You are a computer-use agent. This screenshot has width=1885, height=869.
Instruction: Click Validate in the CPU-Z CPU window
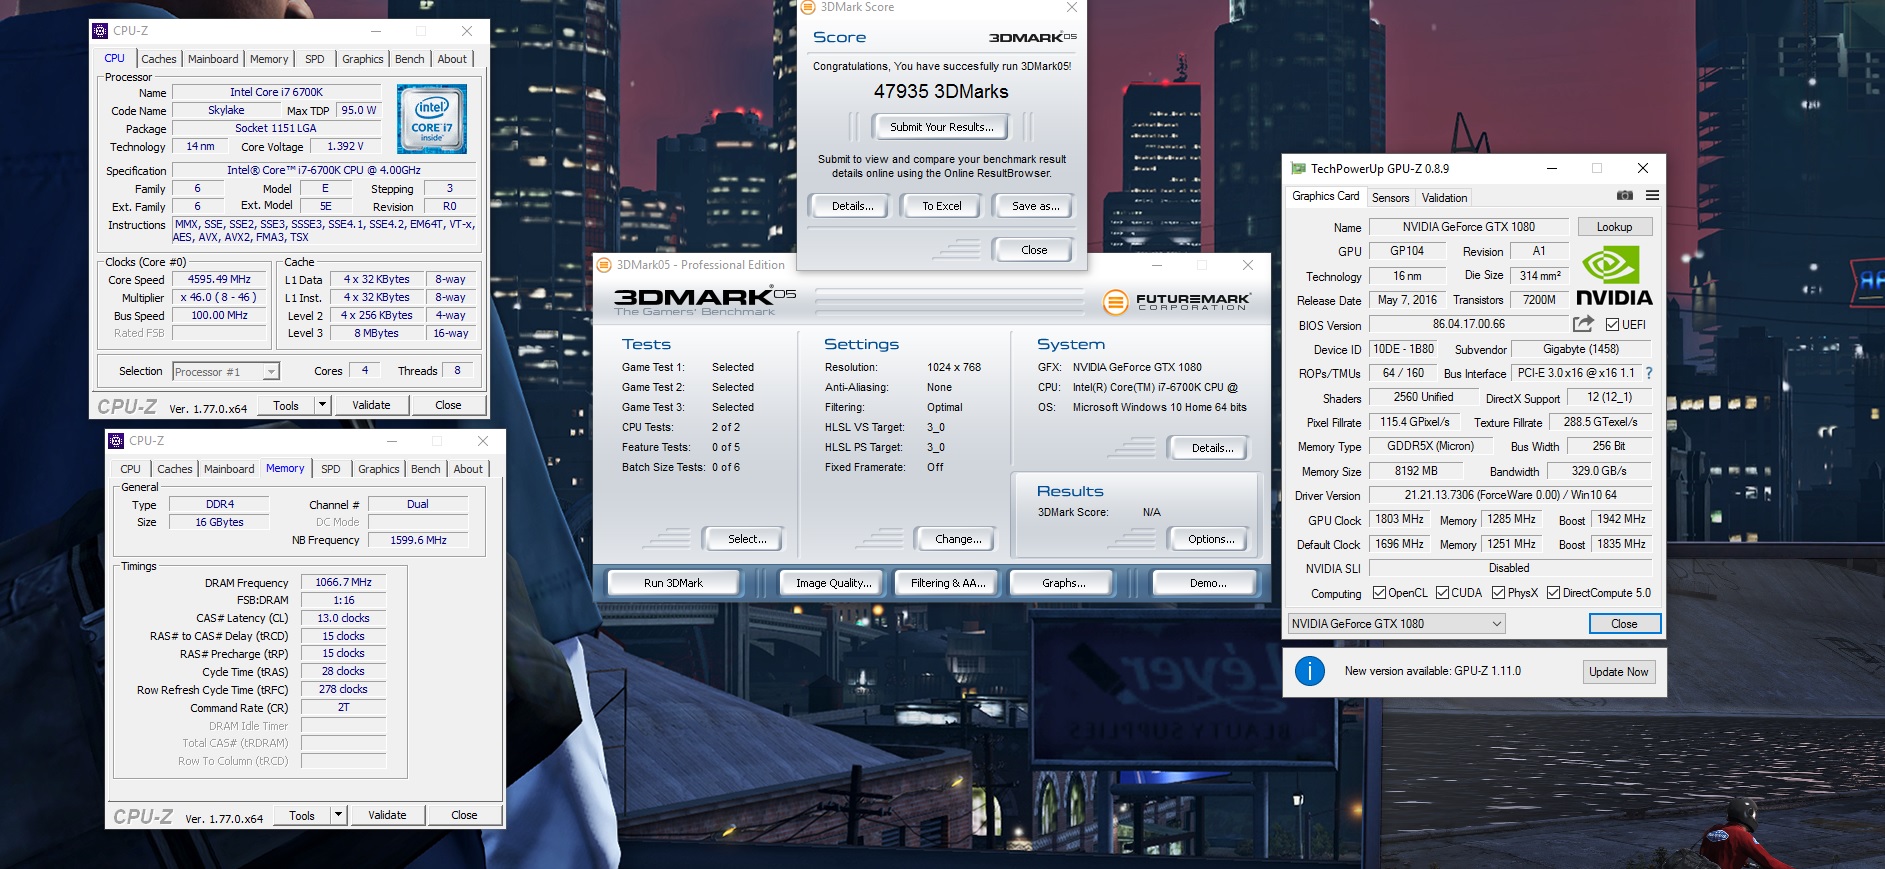point(371,405)
